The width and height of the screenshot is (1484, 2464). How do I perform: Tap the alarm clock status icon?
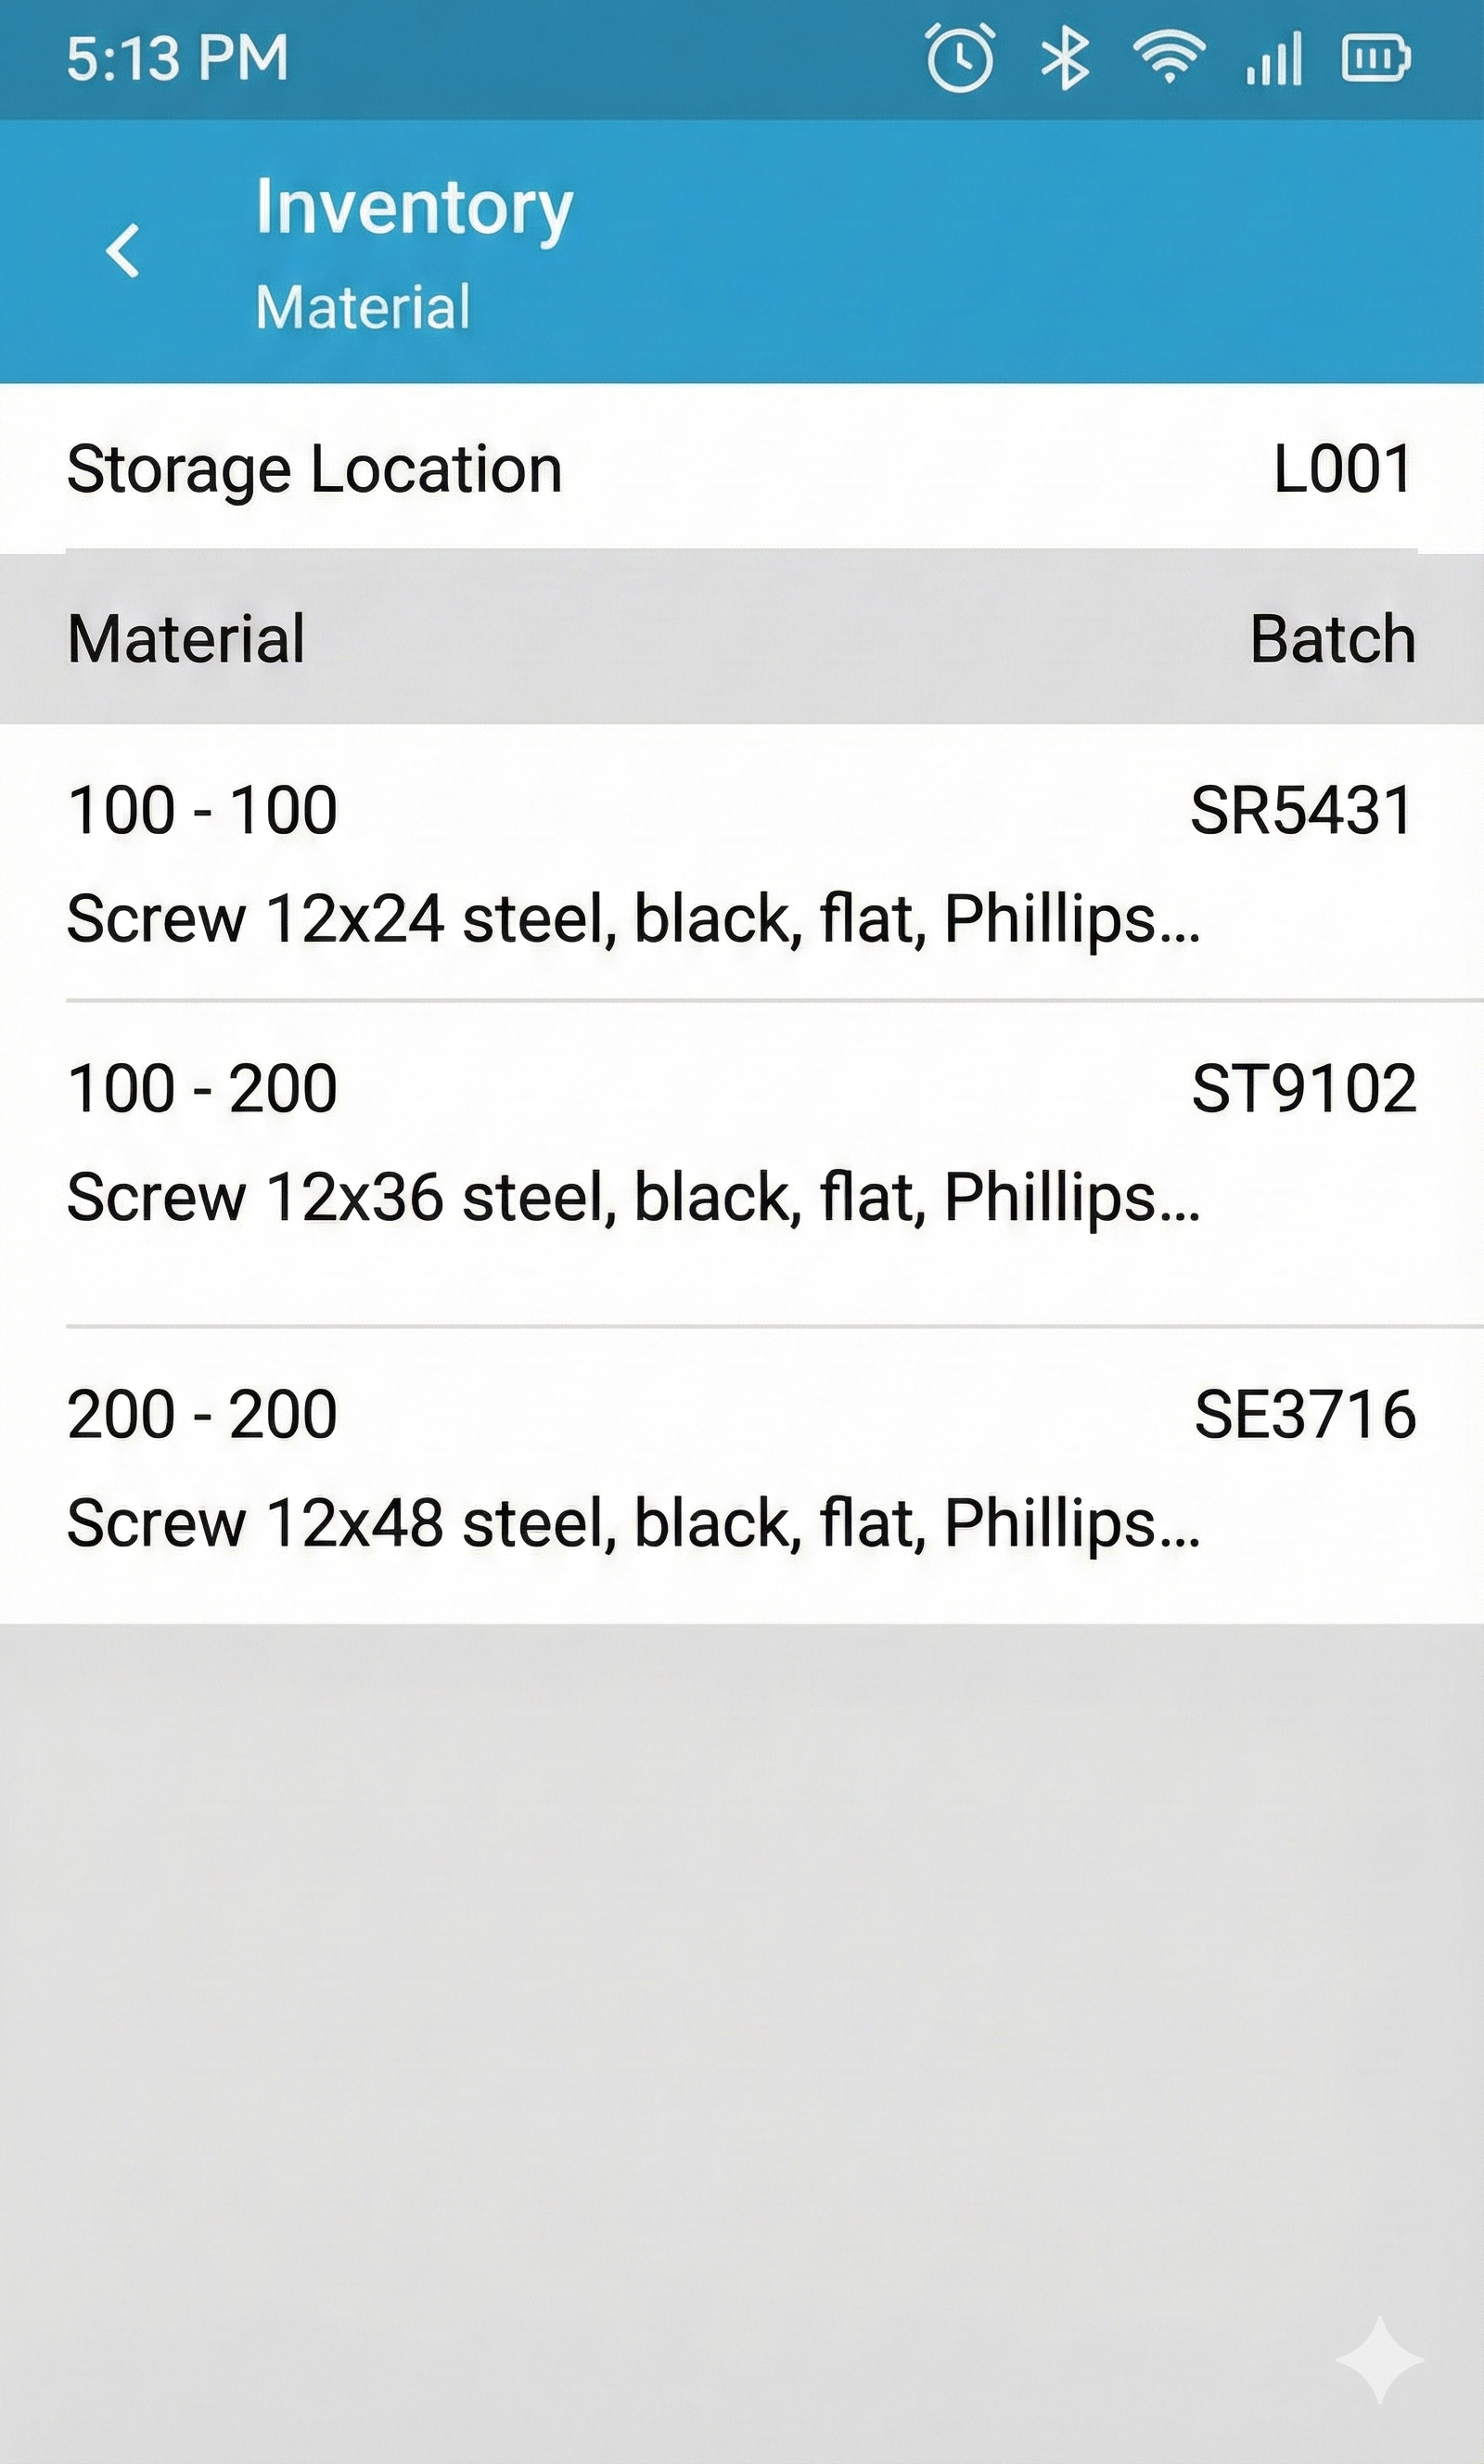tap(960, 58)
